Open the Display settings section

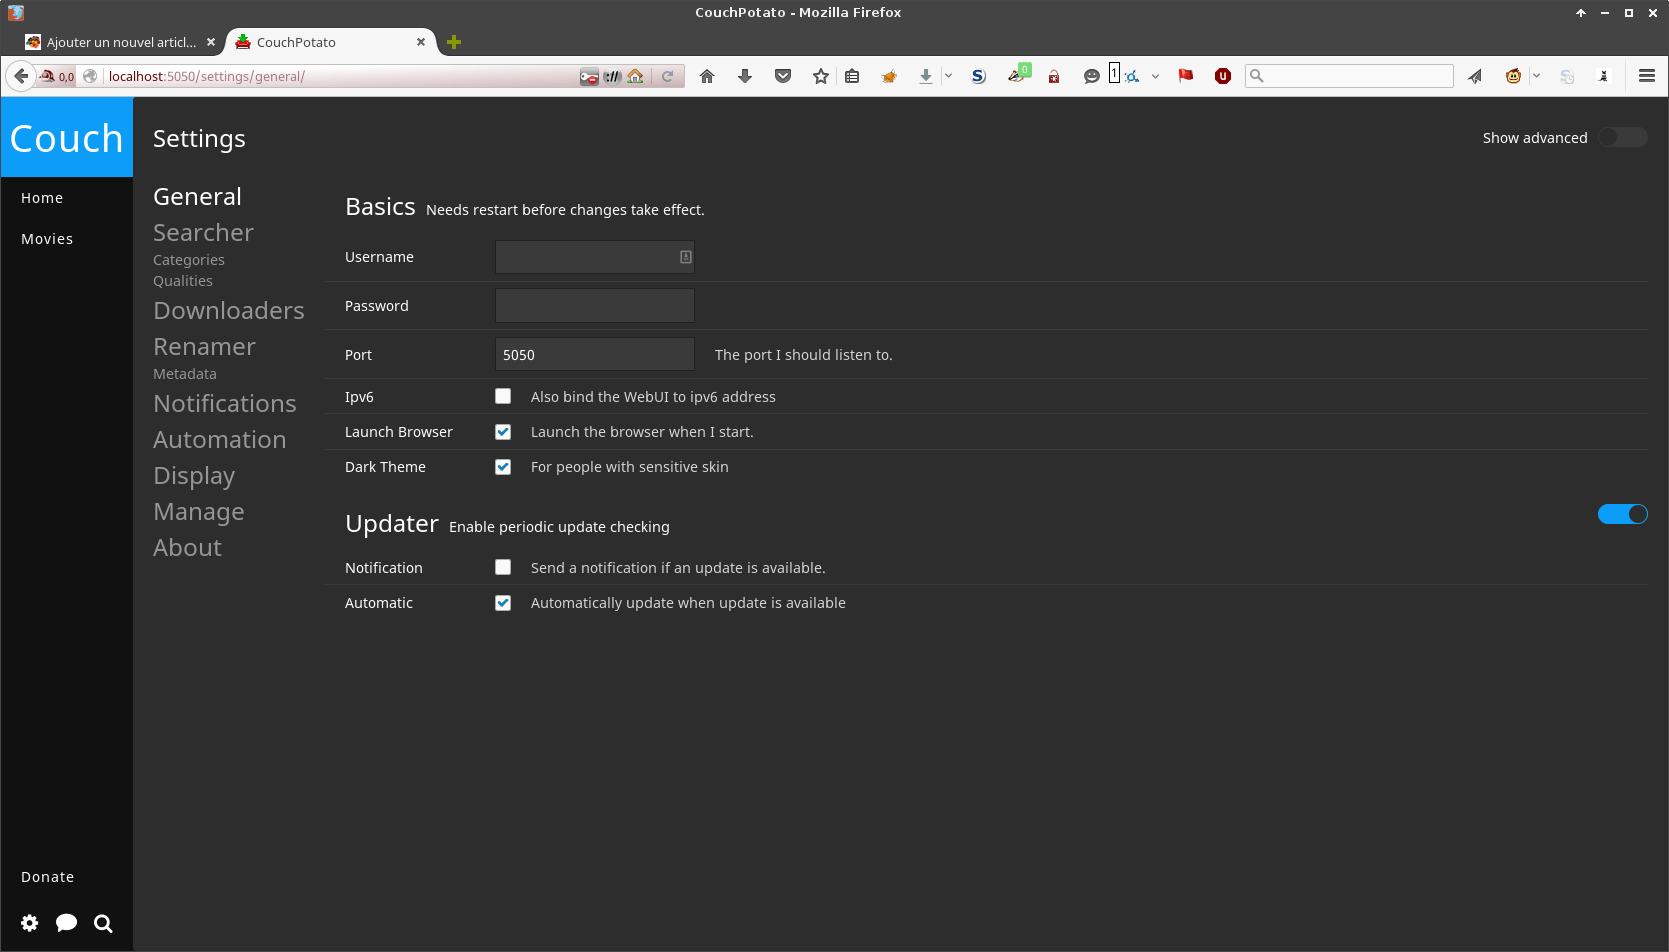194,475
